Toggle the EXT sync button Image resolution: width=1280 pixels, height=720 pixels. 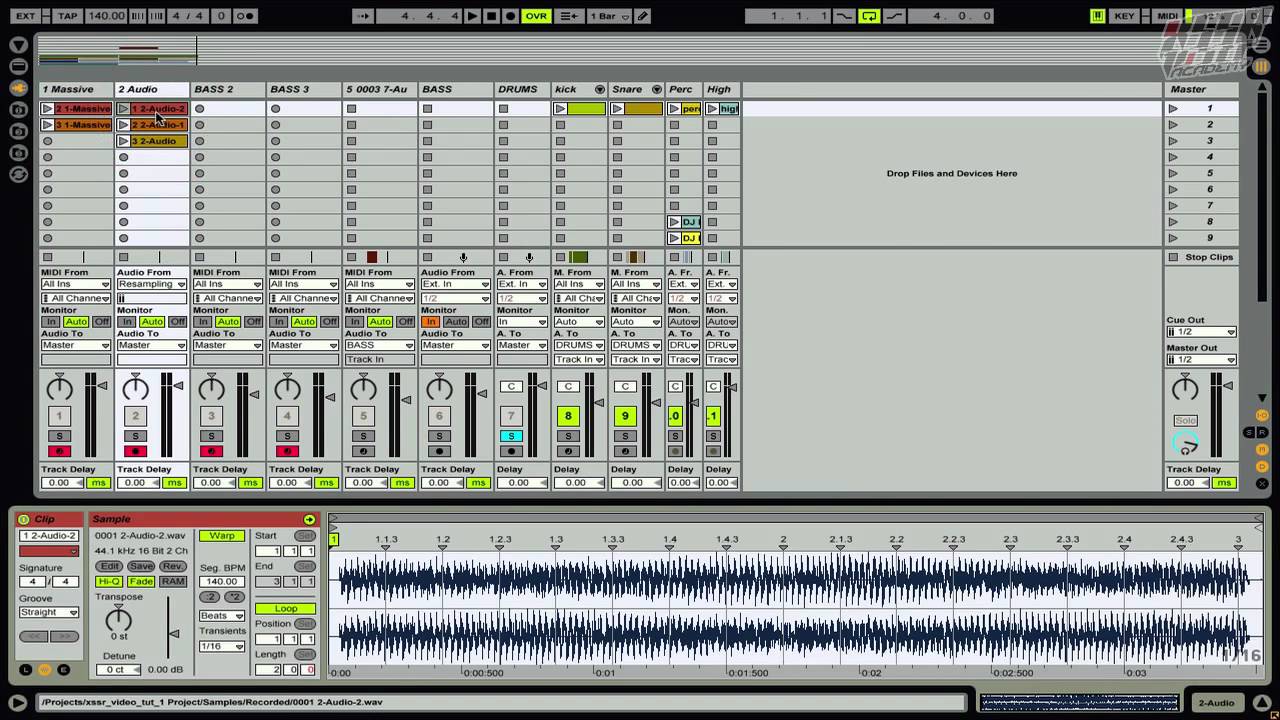(25, 16)
